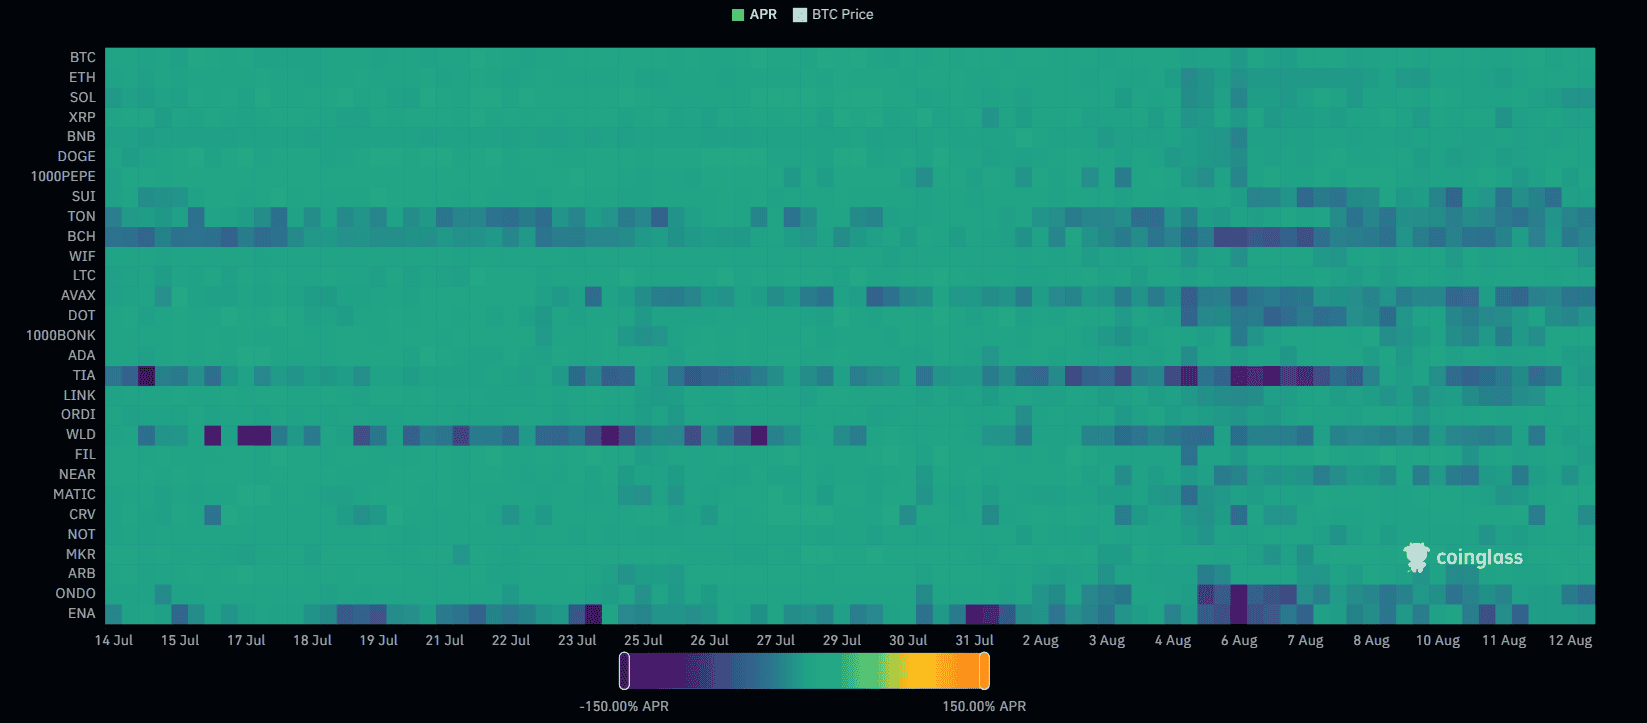Click the 2 Aug date label

(1041, 640)
